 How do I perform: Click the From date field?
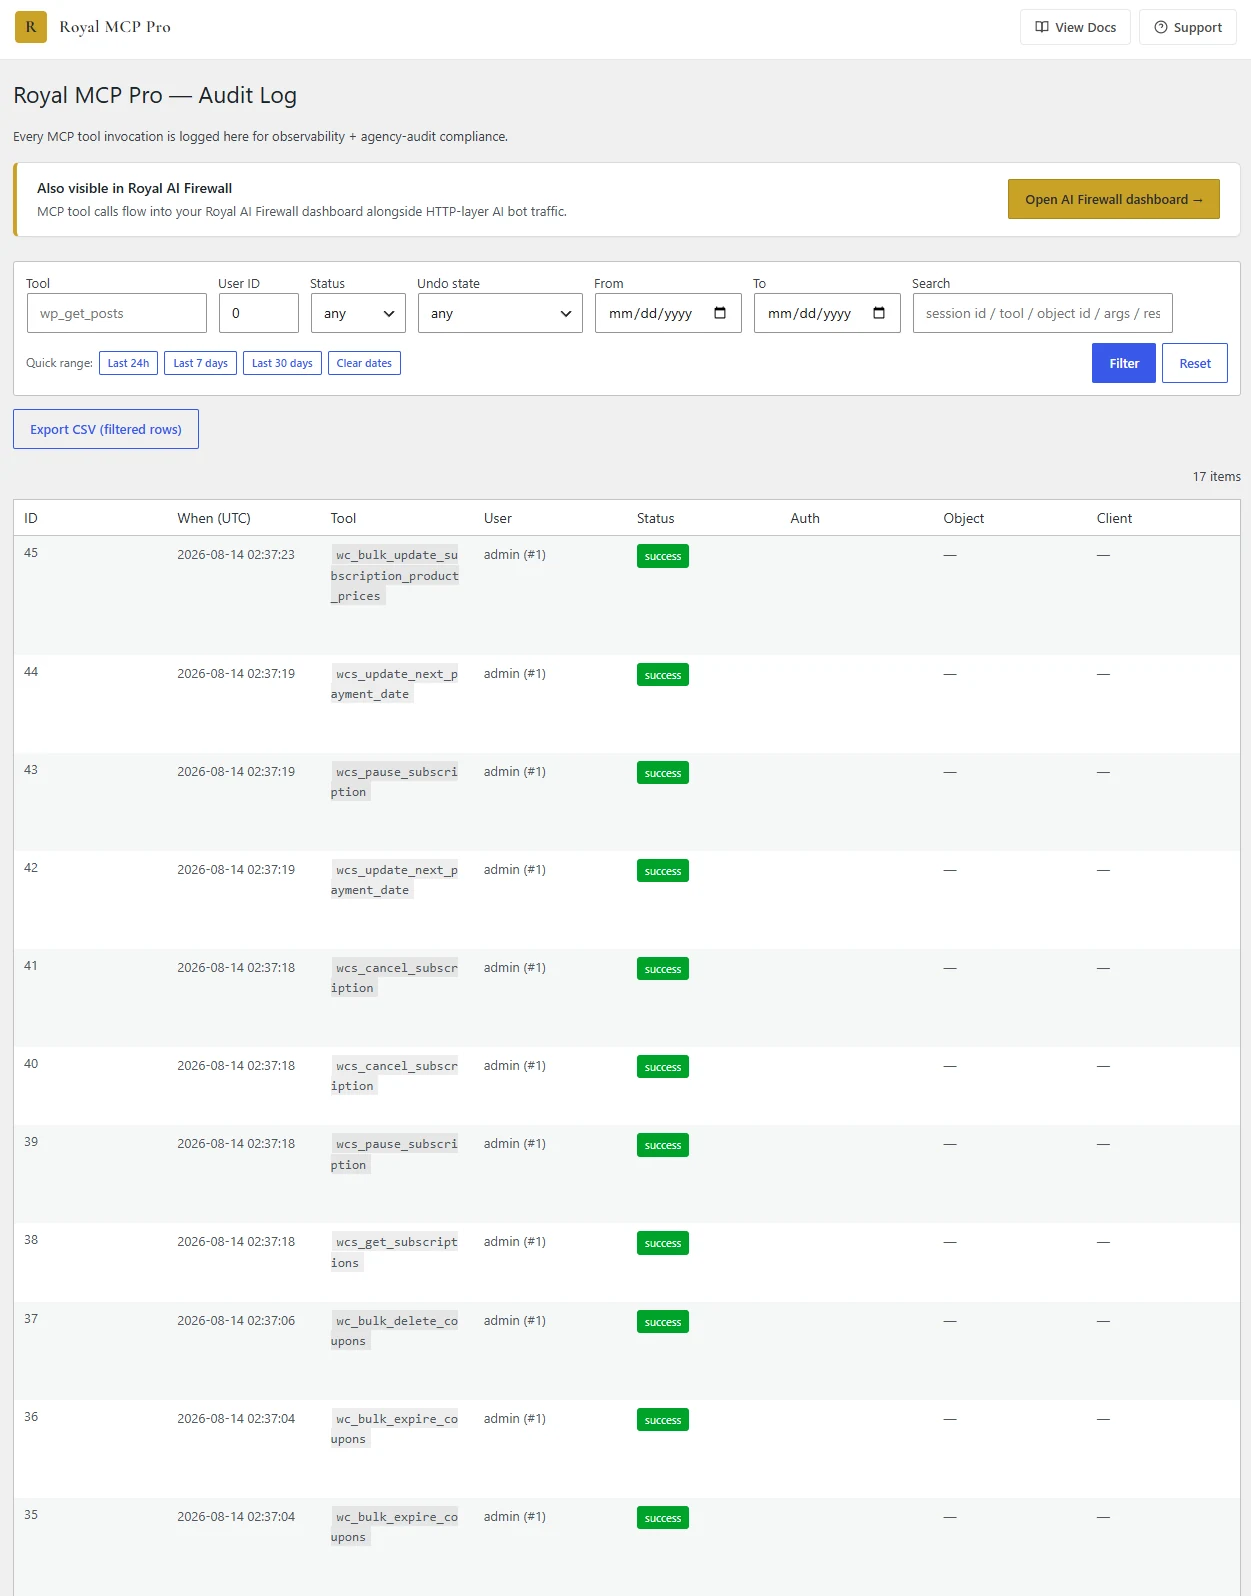668,313
